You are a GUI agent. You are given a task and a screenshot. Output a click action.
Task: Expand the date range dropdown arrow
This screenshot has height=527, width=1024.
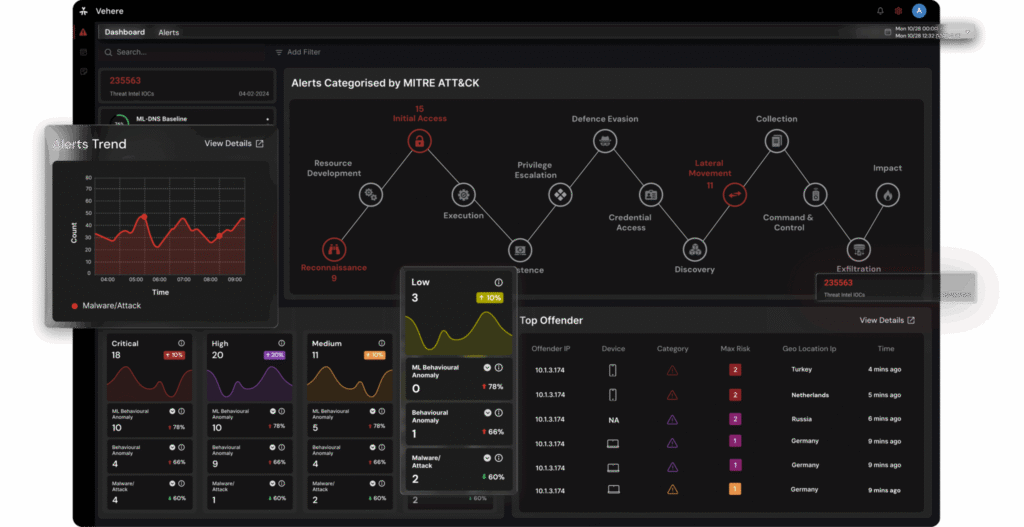tap(967, 32)
